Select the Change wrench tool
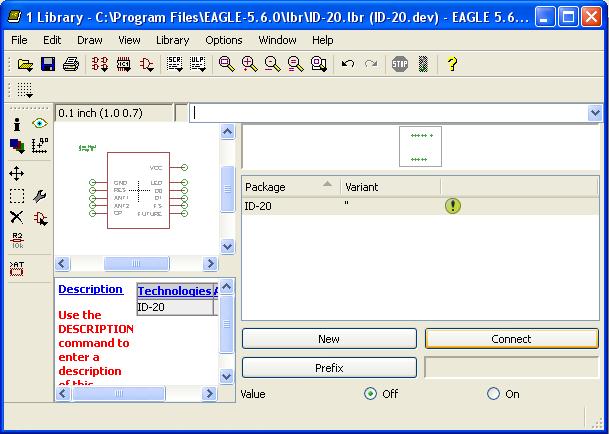Screen dimensions: 609x434 [x=40, y=196]
